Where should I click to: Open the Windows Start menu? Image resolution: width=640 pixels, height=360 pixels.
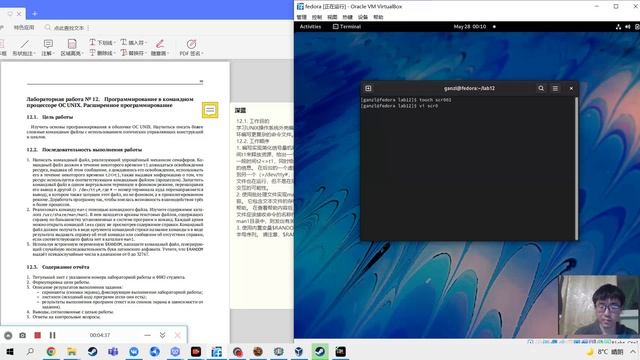pos(9,351)
